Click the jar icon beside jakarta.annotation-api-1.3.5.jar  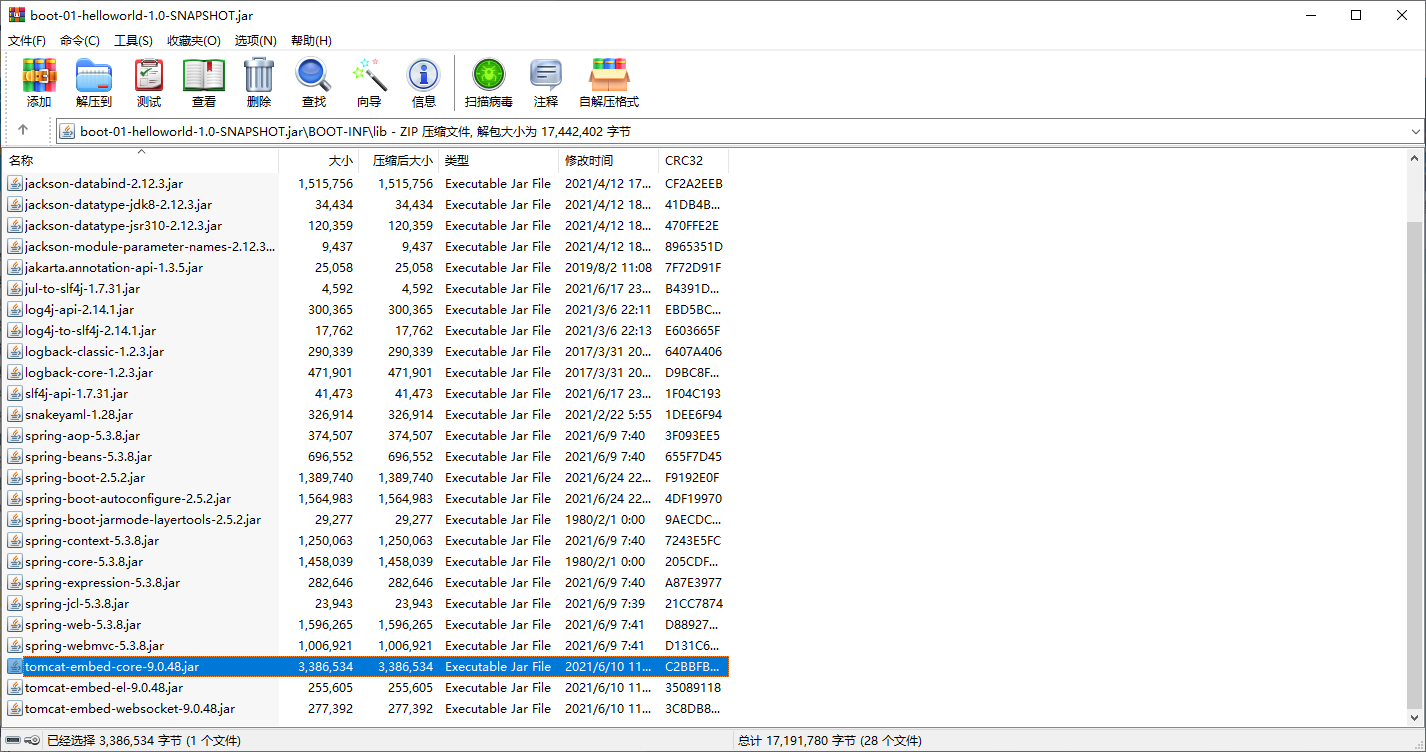[15, 267]
